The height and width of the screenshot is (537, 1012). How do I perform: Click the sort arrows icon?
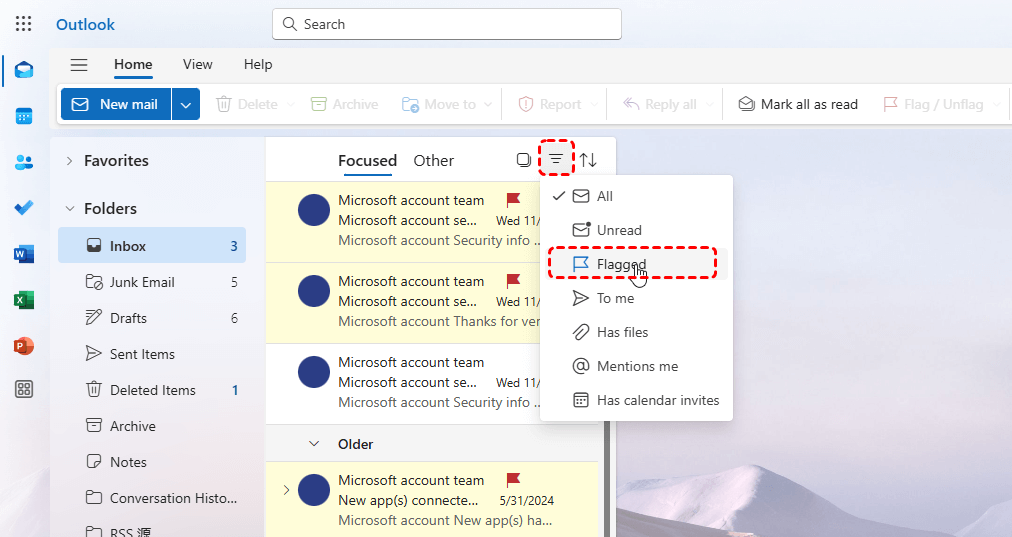pyautogui.click(x=588, y=160)
